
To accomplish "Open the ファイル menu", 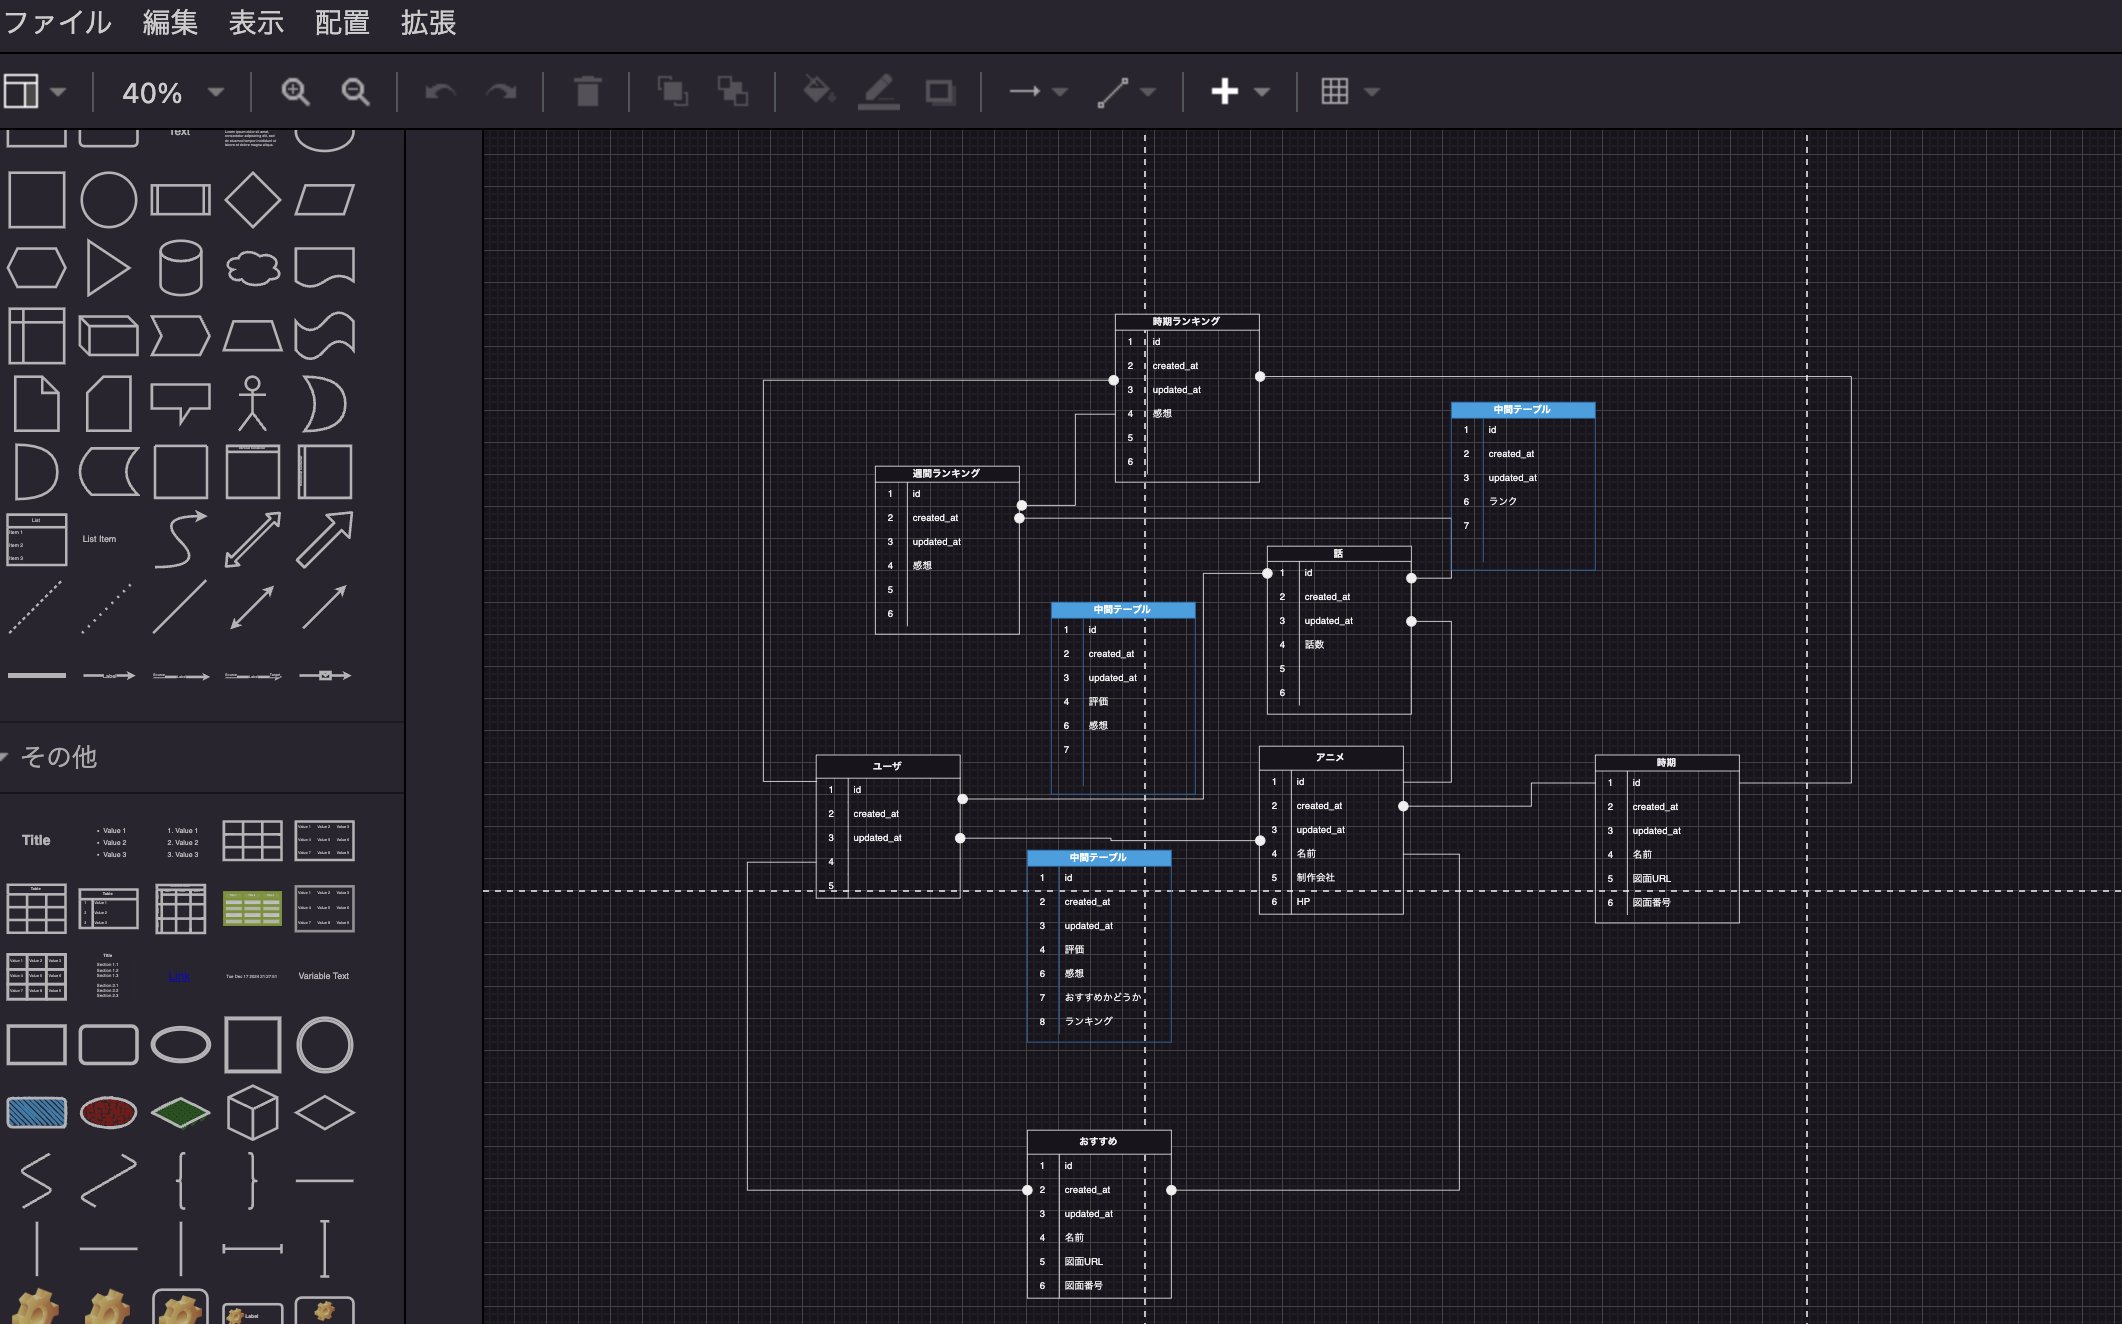I will [x=58, y=22].
